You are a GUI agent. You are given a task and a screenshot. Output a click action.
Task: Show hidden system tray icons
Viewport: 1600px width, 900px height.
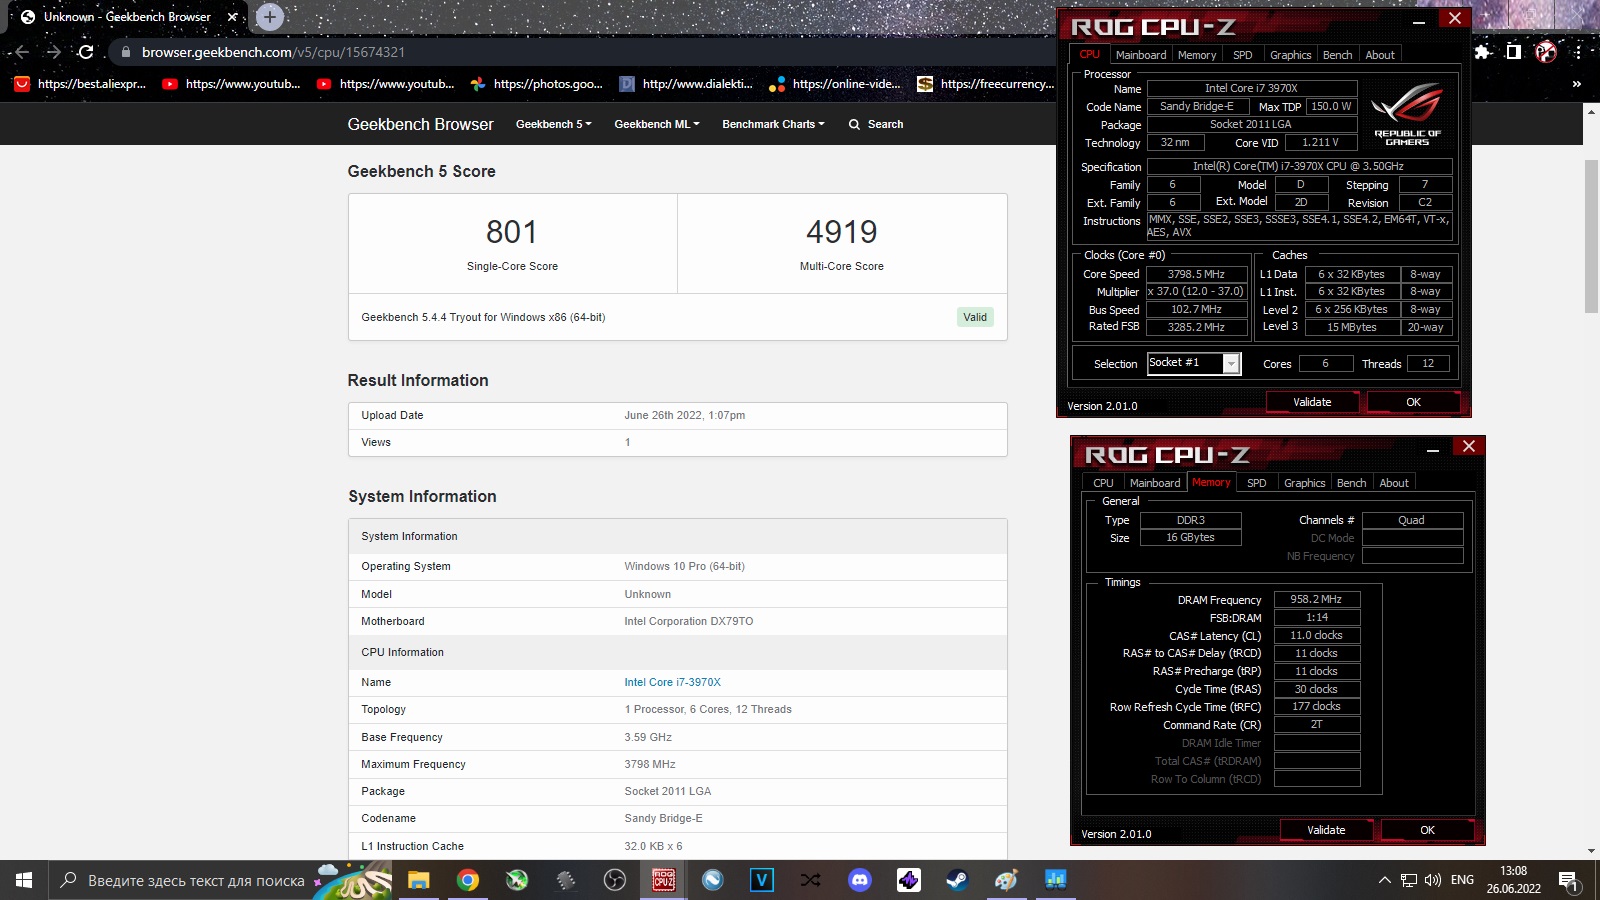click(x=1384, y=880)
